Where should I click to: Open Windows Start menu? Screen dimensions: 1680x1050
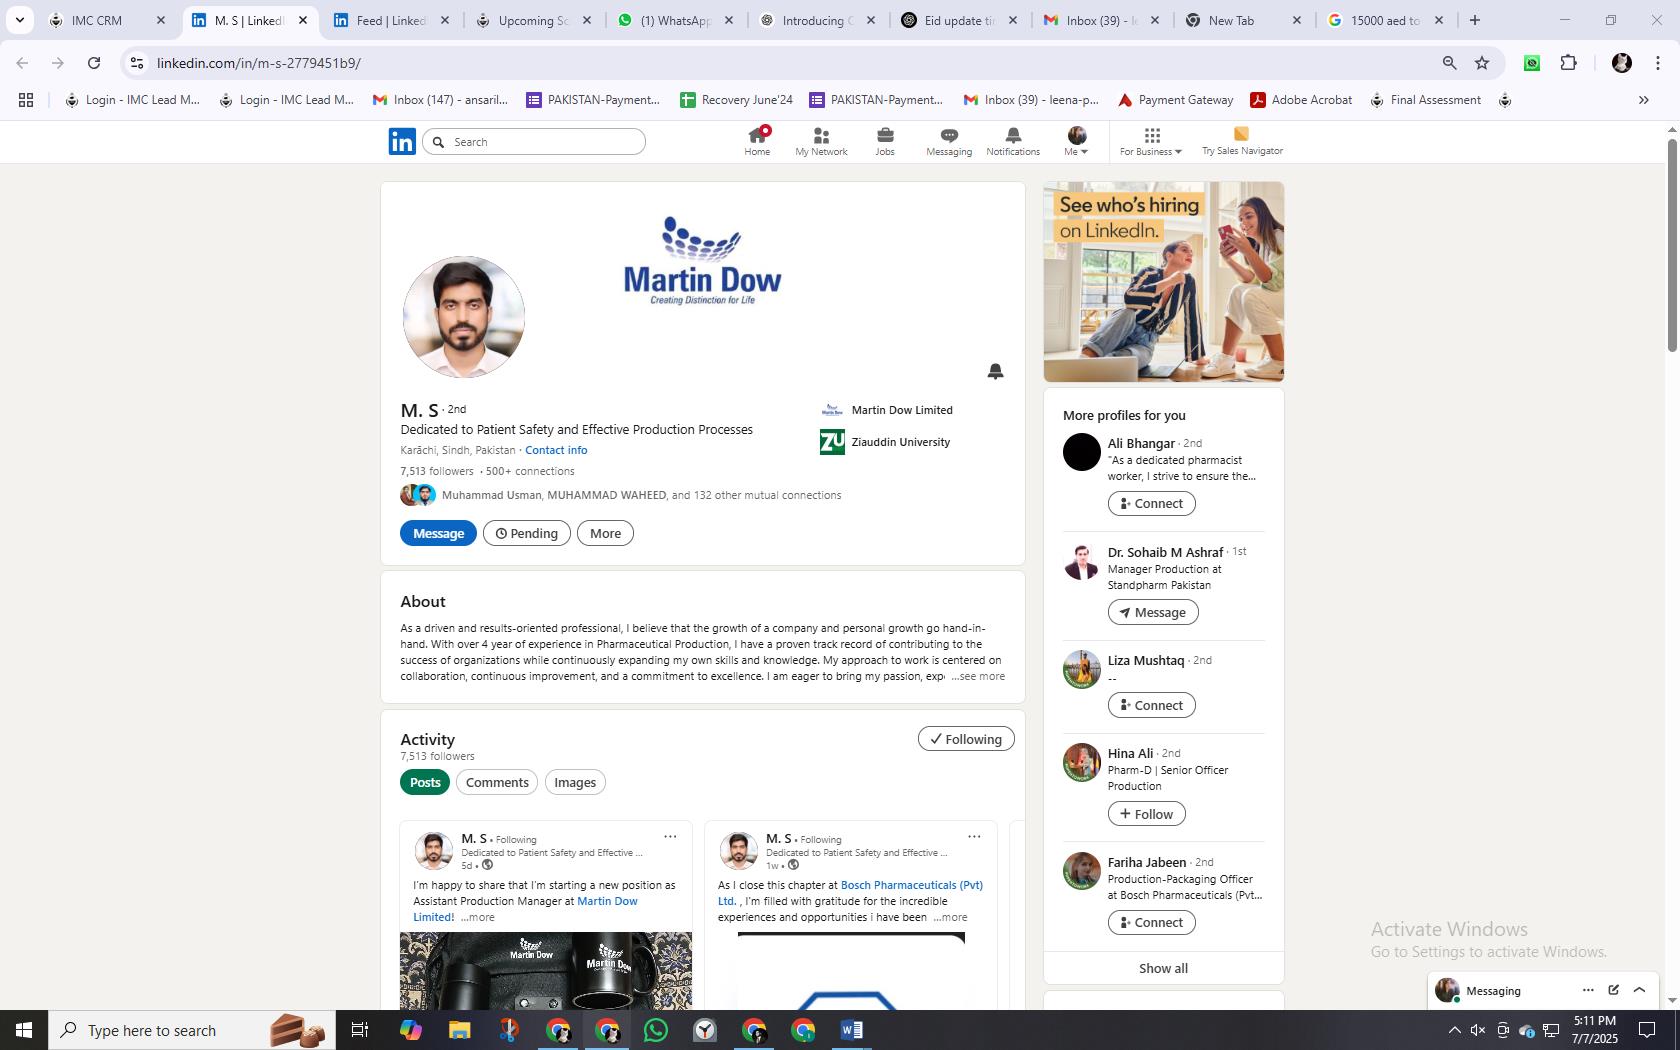click(x=24, y=1030)
